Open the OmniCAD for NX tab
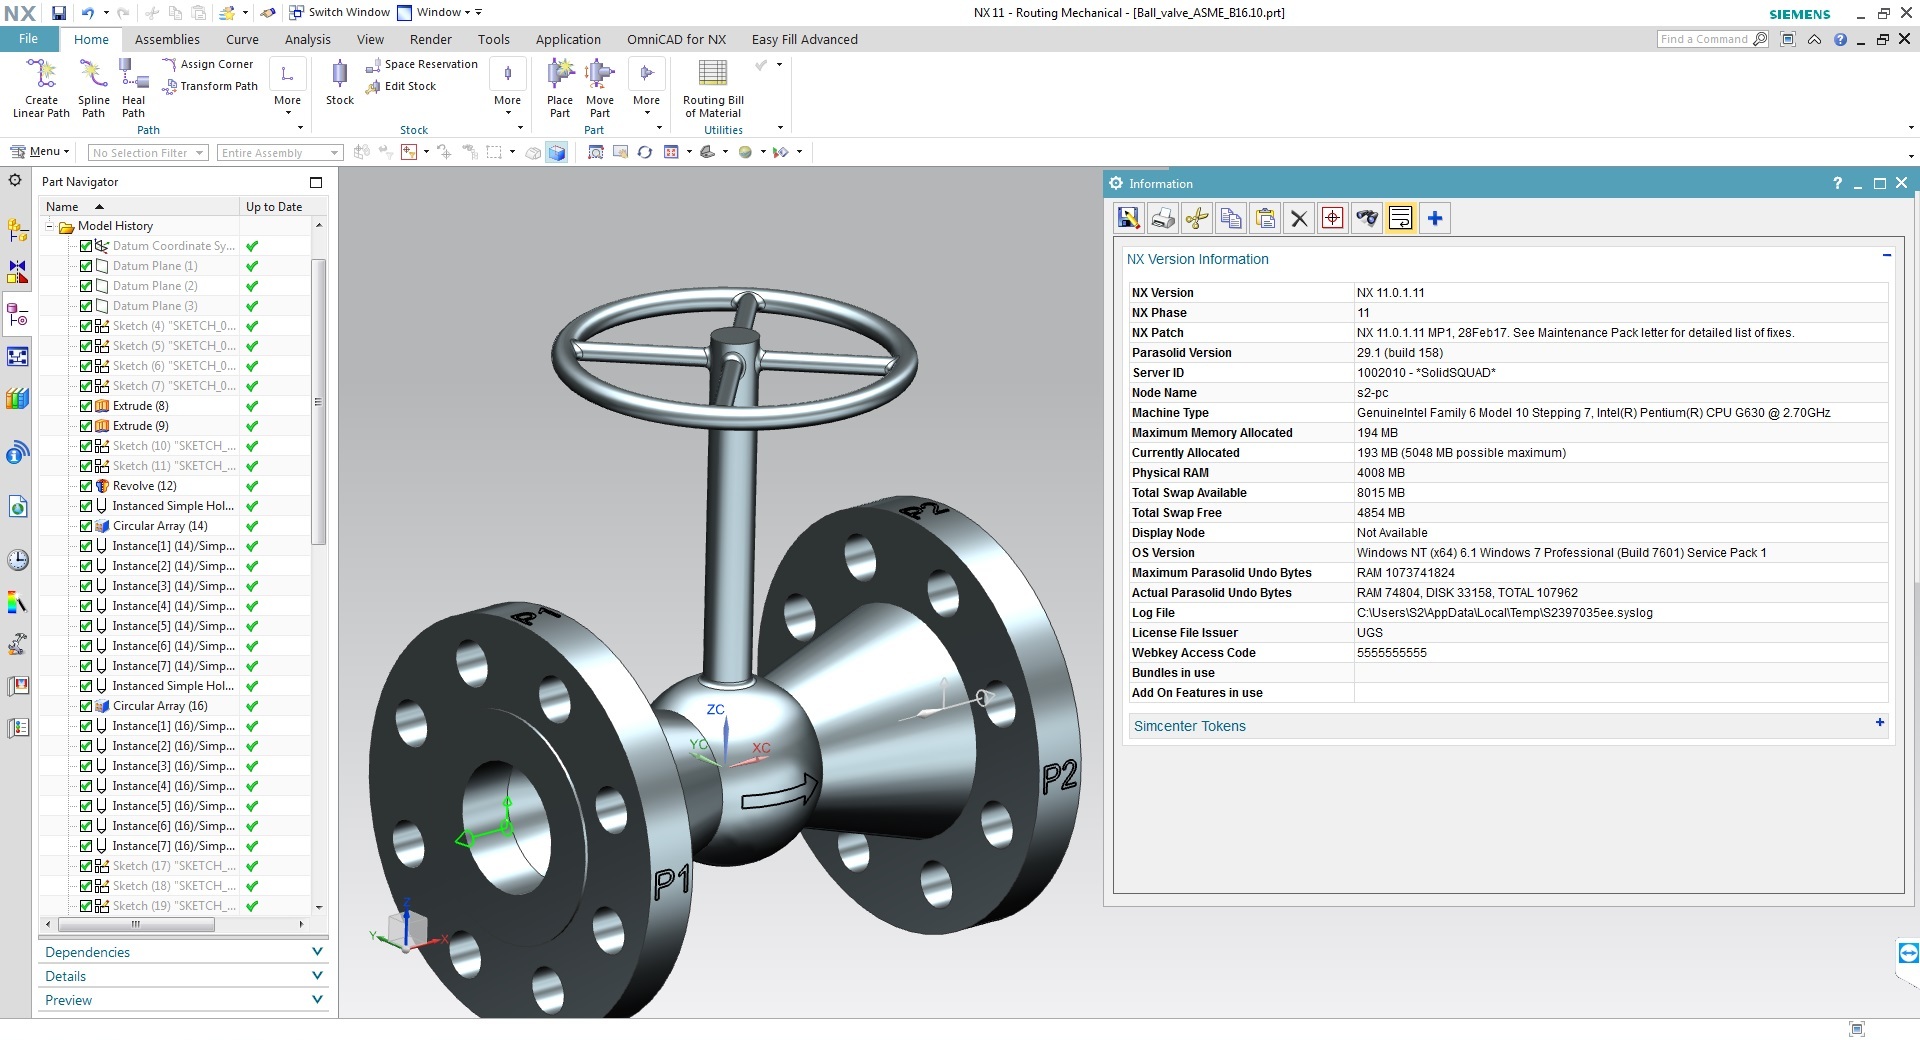This screenshot has height=1040, width=1920. click(676, 40)
